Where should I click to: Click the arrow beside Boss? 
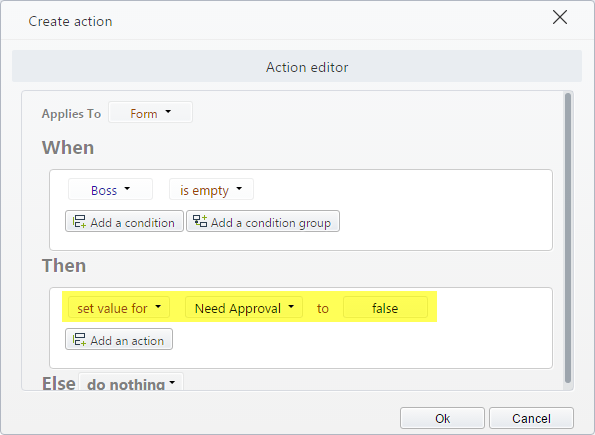coord(127,188)
